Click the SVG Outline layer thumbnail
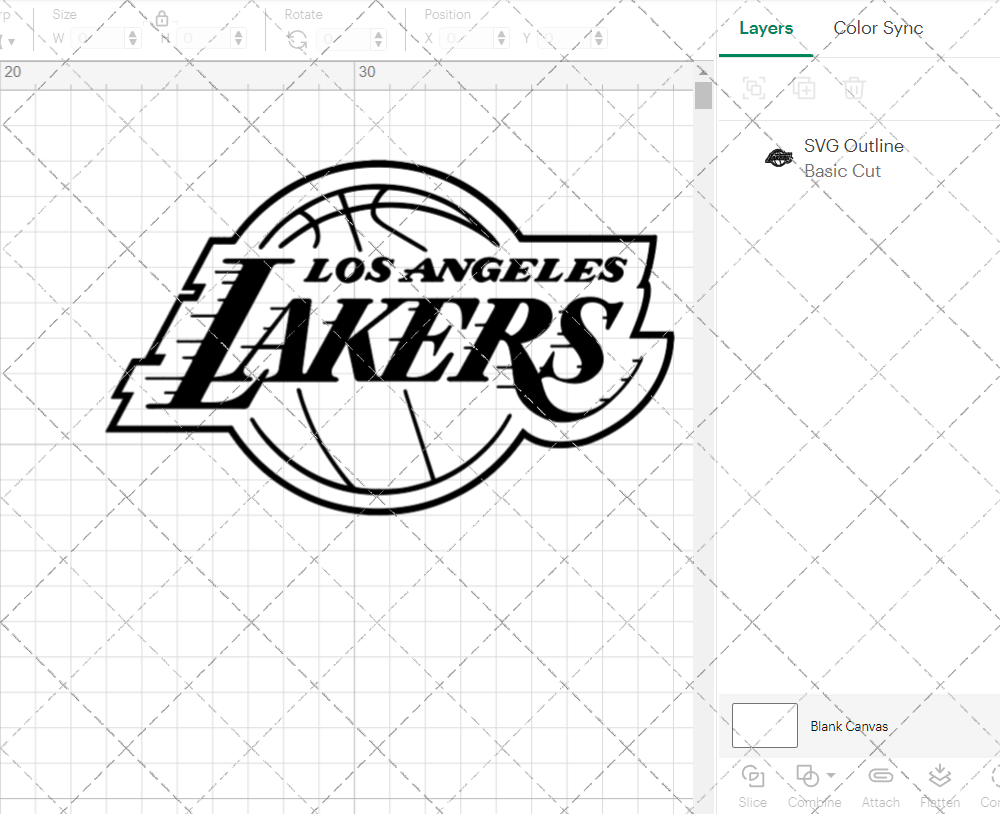Image resolution: width=1000 pixels, height=814 pixels. pos(779,157)
